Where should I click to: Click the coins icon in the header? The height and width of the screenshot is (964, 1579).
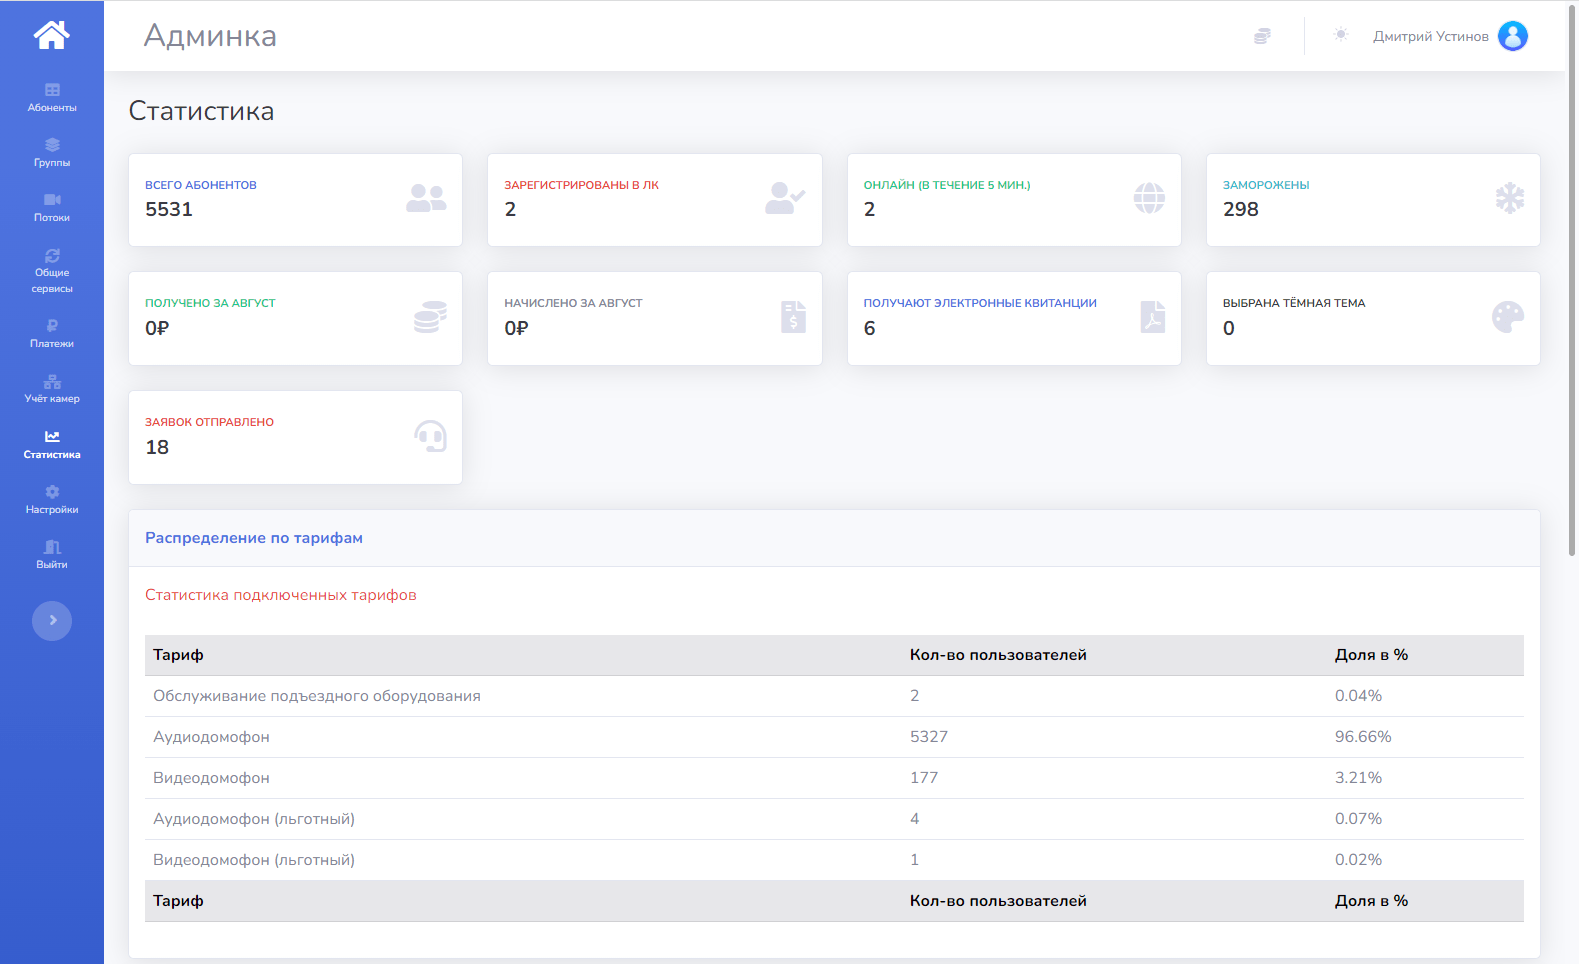[1262, 36]
